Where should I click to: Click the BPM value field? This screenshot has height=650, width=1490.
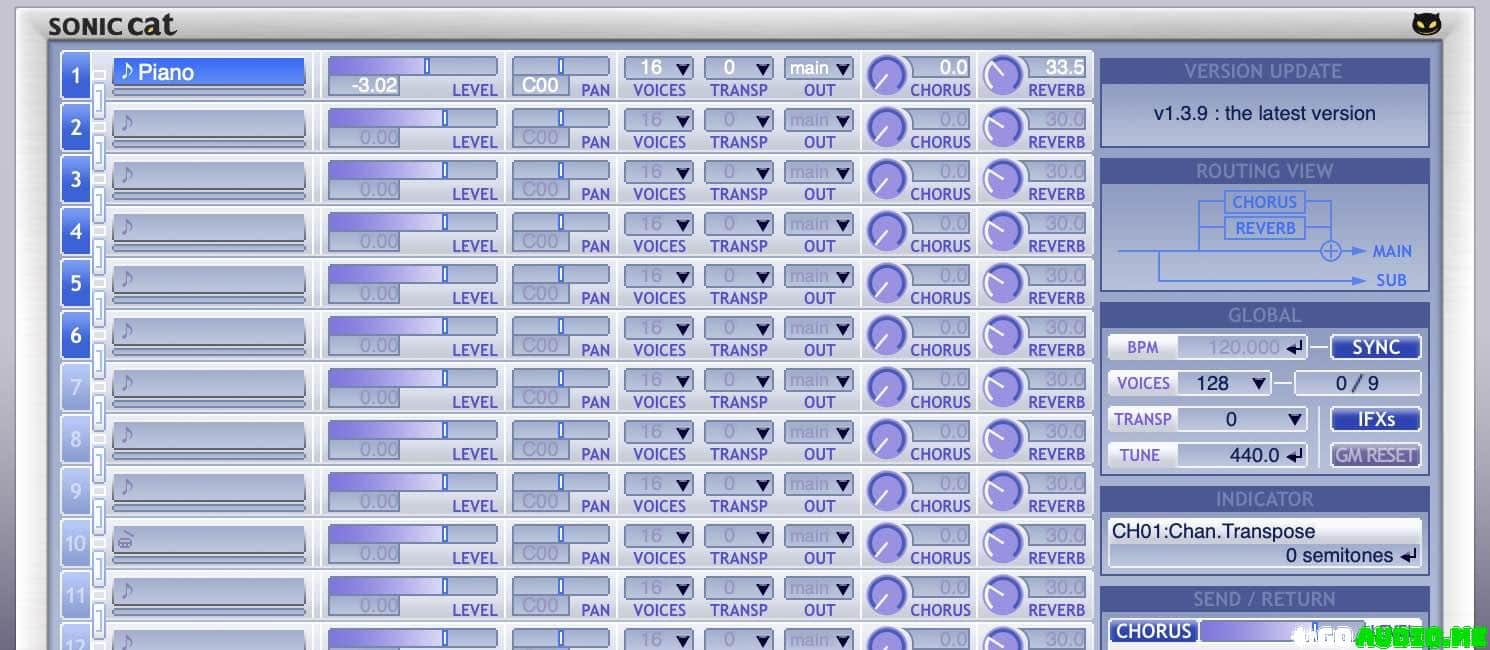(1242, 347)
